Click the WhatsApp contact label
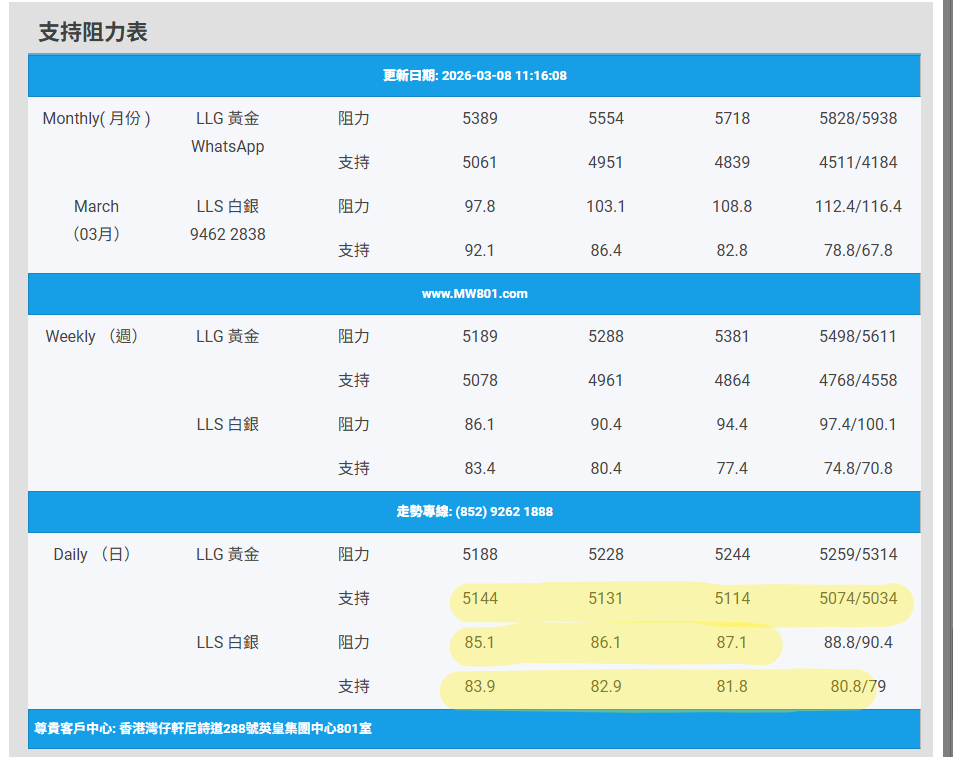This screenshot has width=953, height=757. pyautogui.click(x=227, y=147)
